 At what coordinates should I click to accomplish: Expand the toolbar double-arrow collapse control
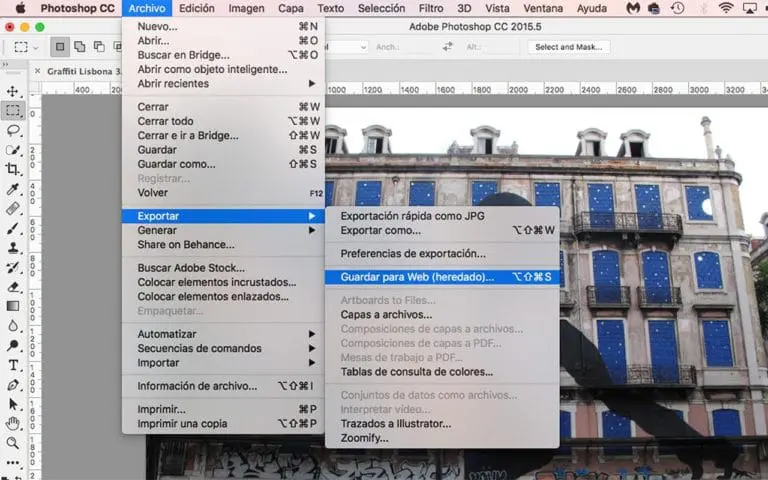point(5,64)
